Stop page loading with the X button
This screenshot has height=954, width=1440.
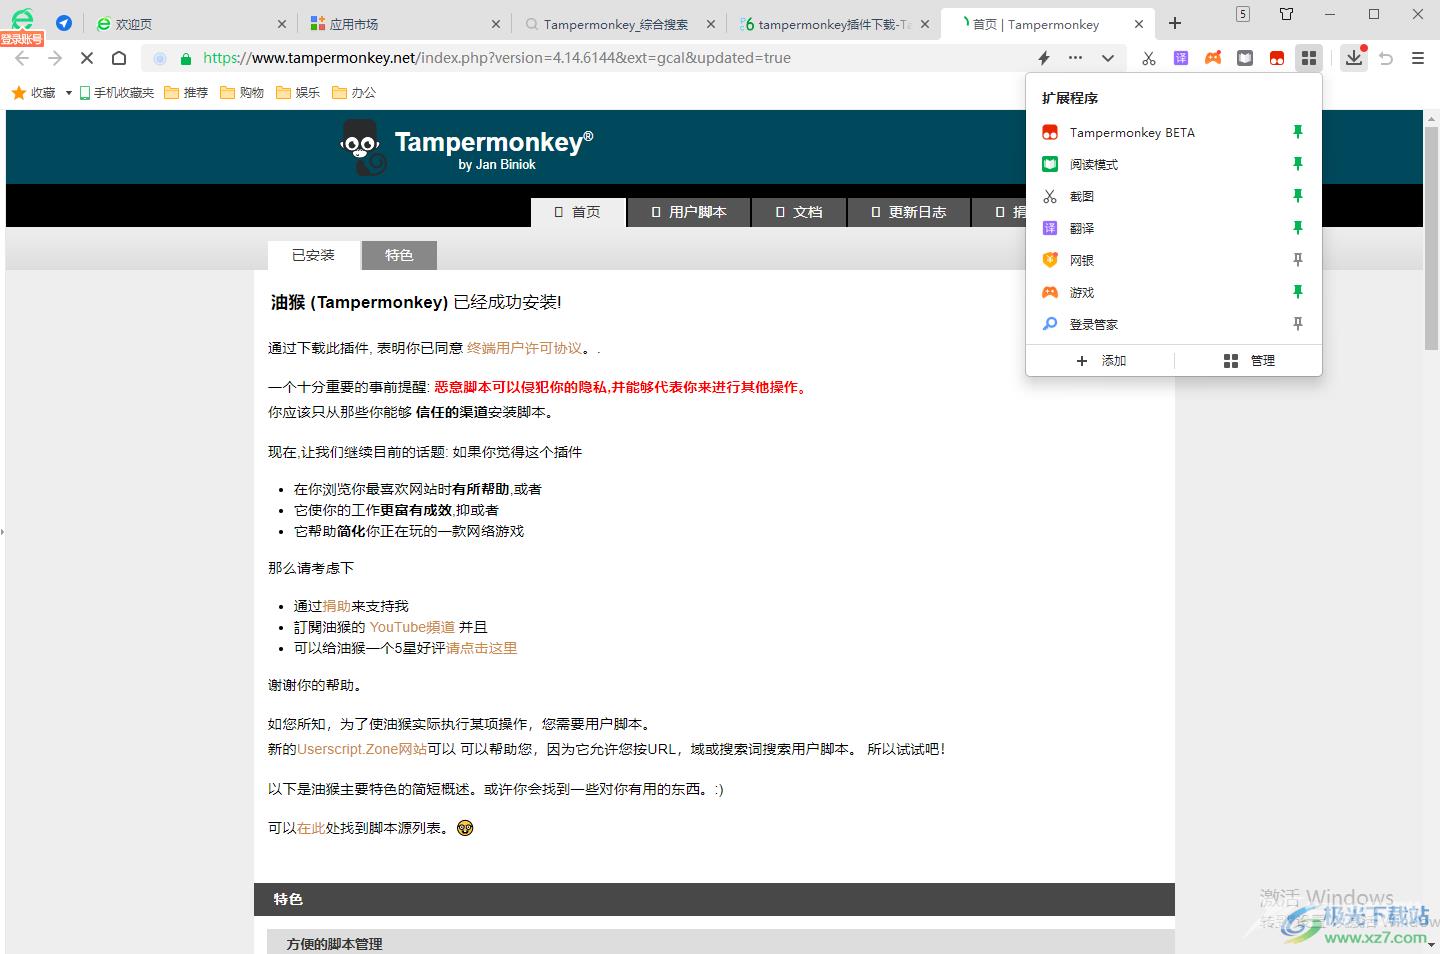click(87, 58)
